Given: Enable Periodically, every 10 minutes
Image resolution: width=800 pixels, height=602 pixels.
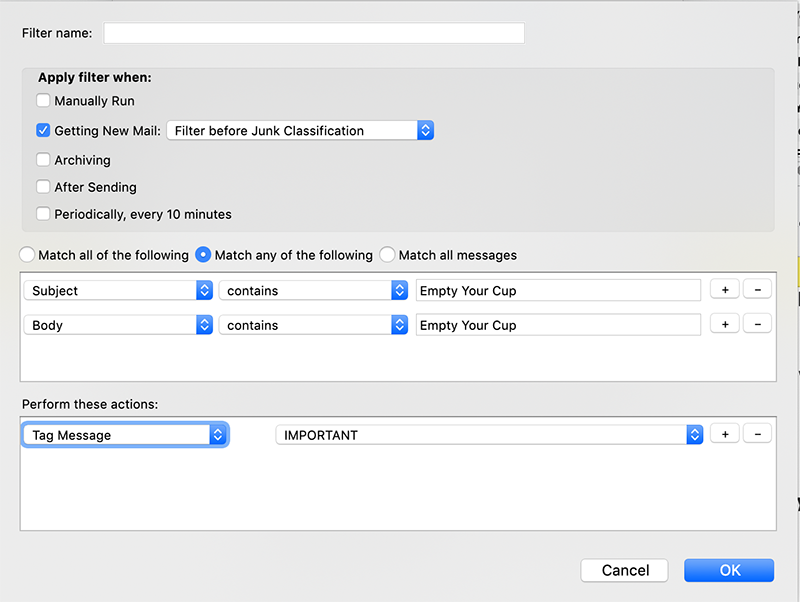Looking at the screenshot, I should click(43, 214).
